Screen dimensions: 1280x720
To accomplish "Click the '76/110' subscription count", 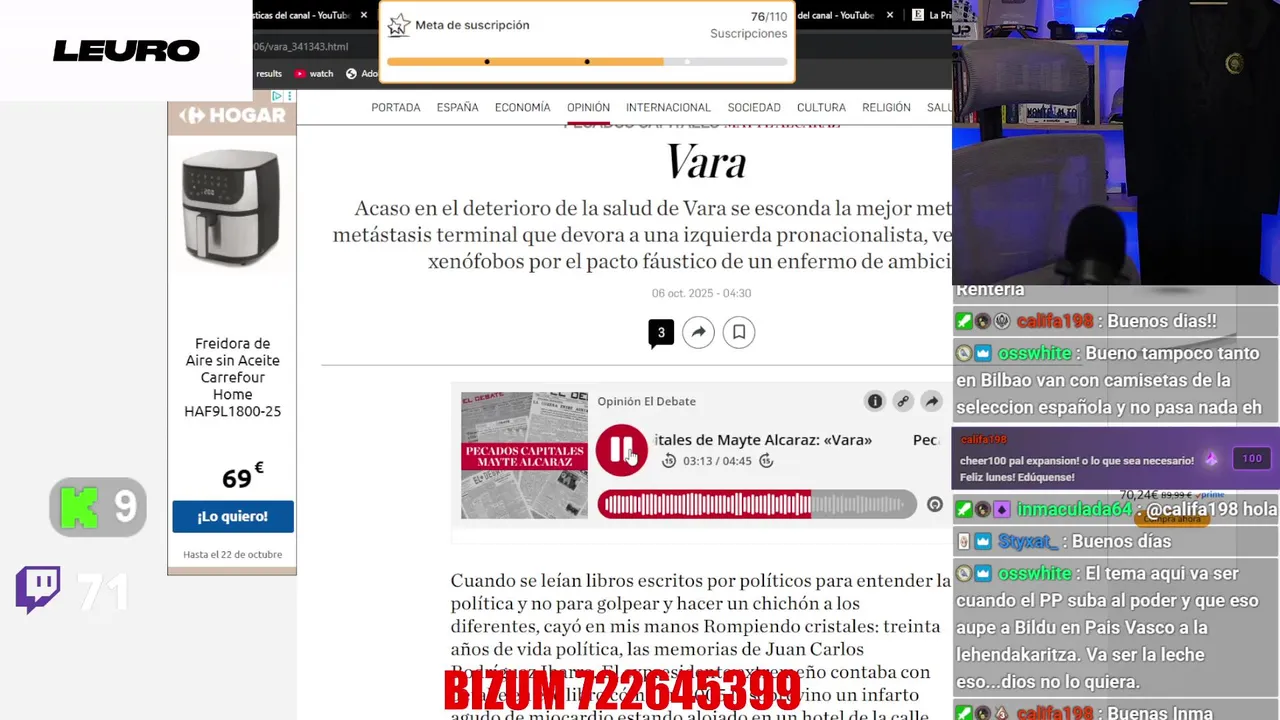I will (x=768, y=16).
